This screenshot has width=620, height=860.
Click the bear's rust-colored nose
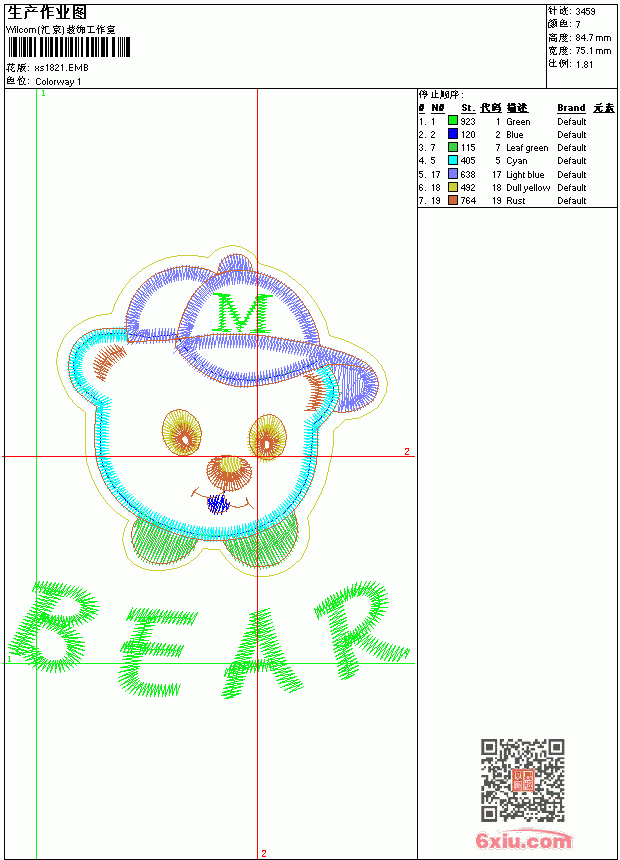point(230,472)
